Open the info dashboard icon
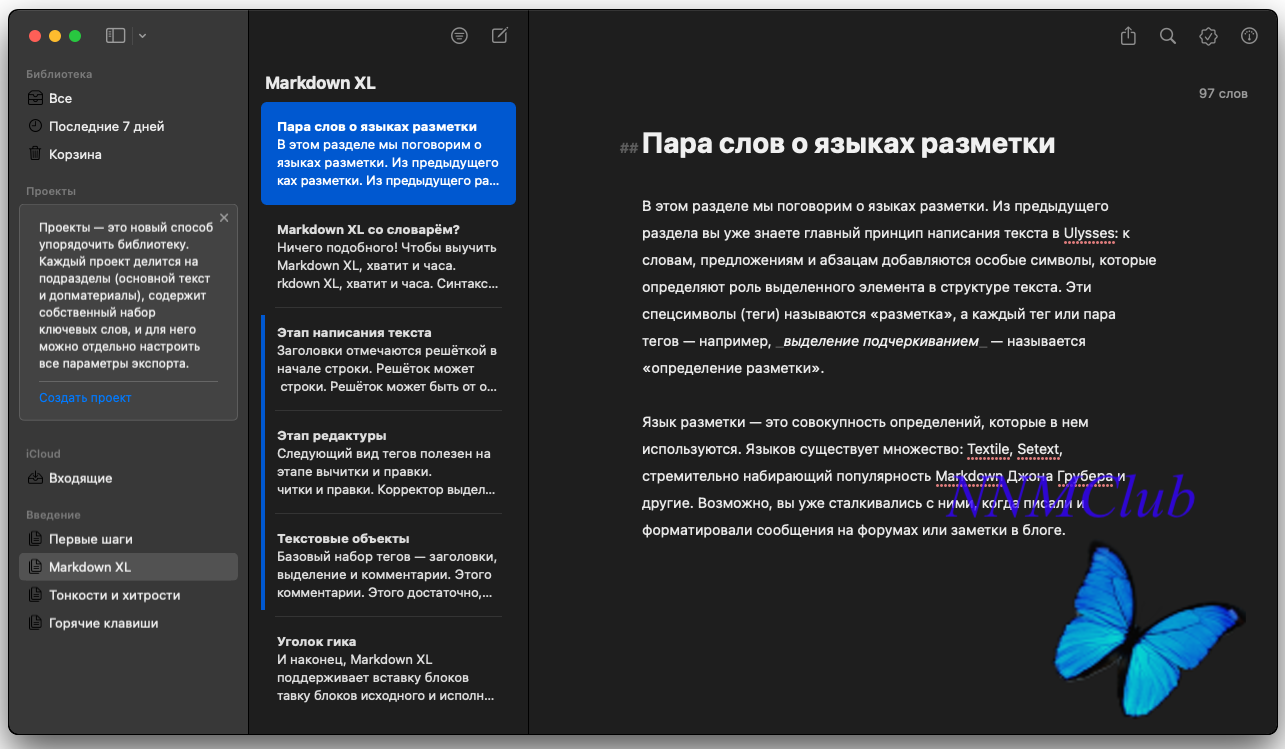Viewport: 1285px width, 749px height. (x=1249, y=36)
